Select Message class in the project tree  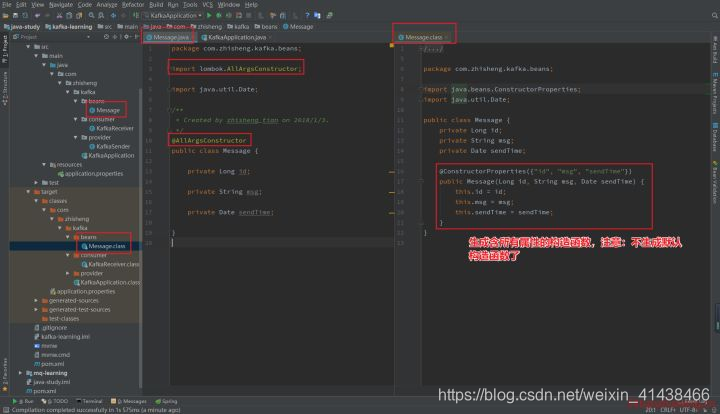click(x=105, y=110)
